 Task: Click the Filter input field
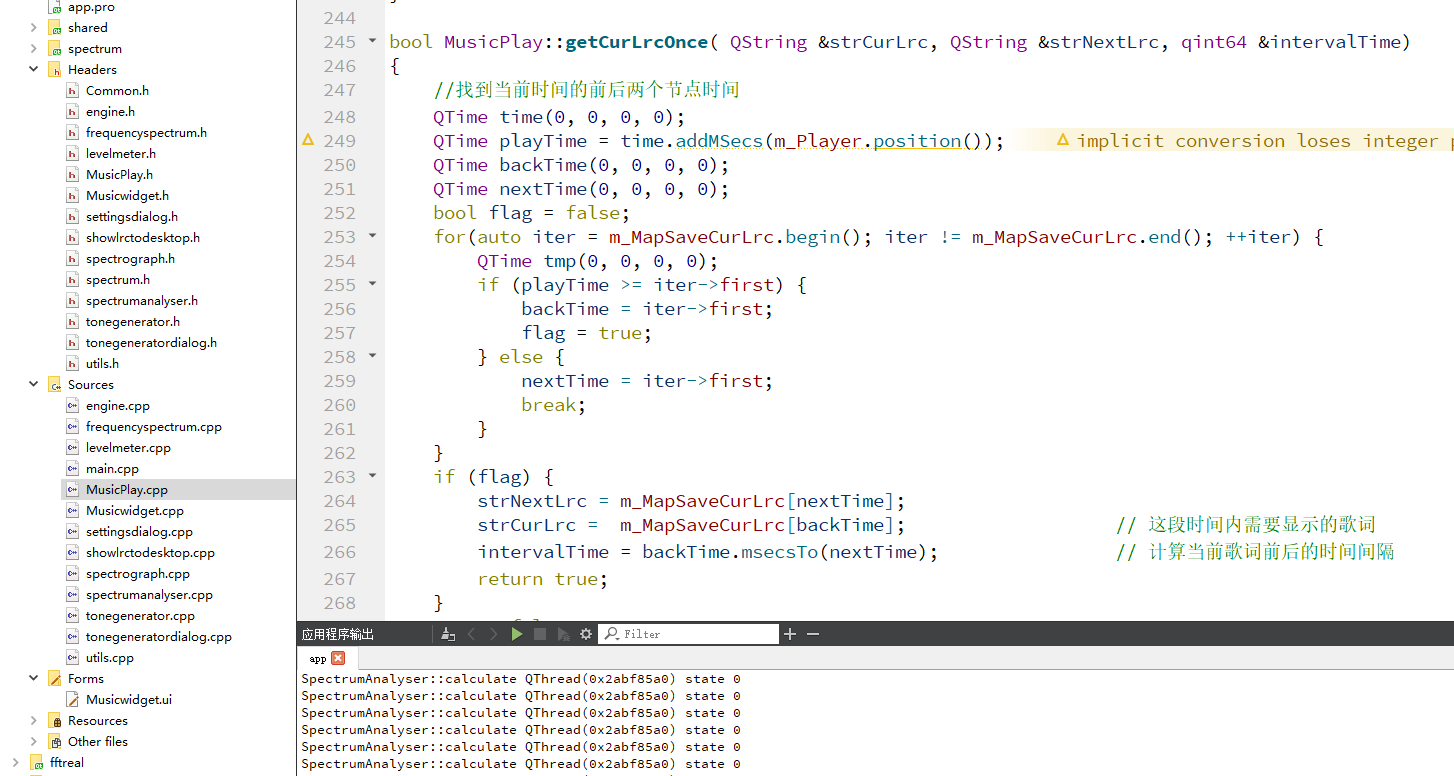[688, 634]
